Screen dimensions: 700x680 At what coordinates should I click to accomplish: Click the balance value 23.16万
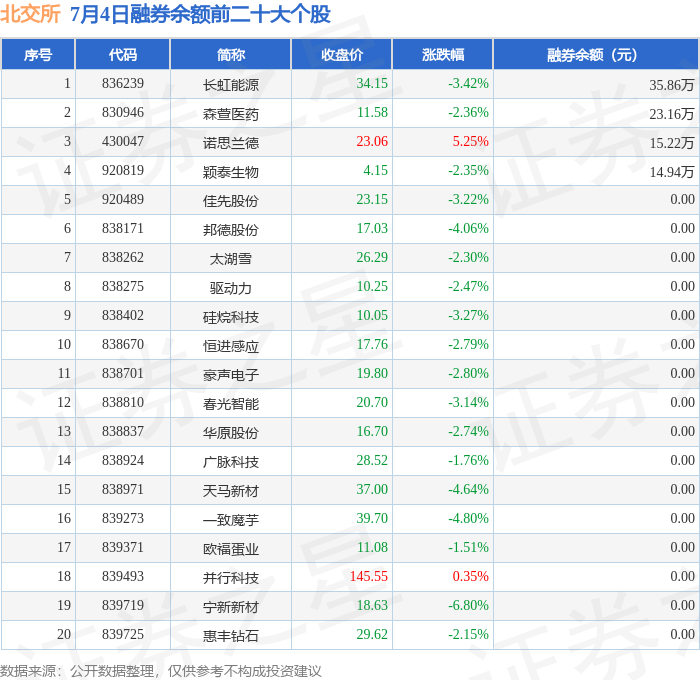[671, 114]
